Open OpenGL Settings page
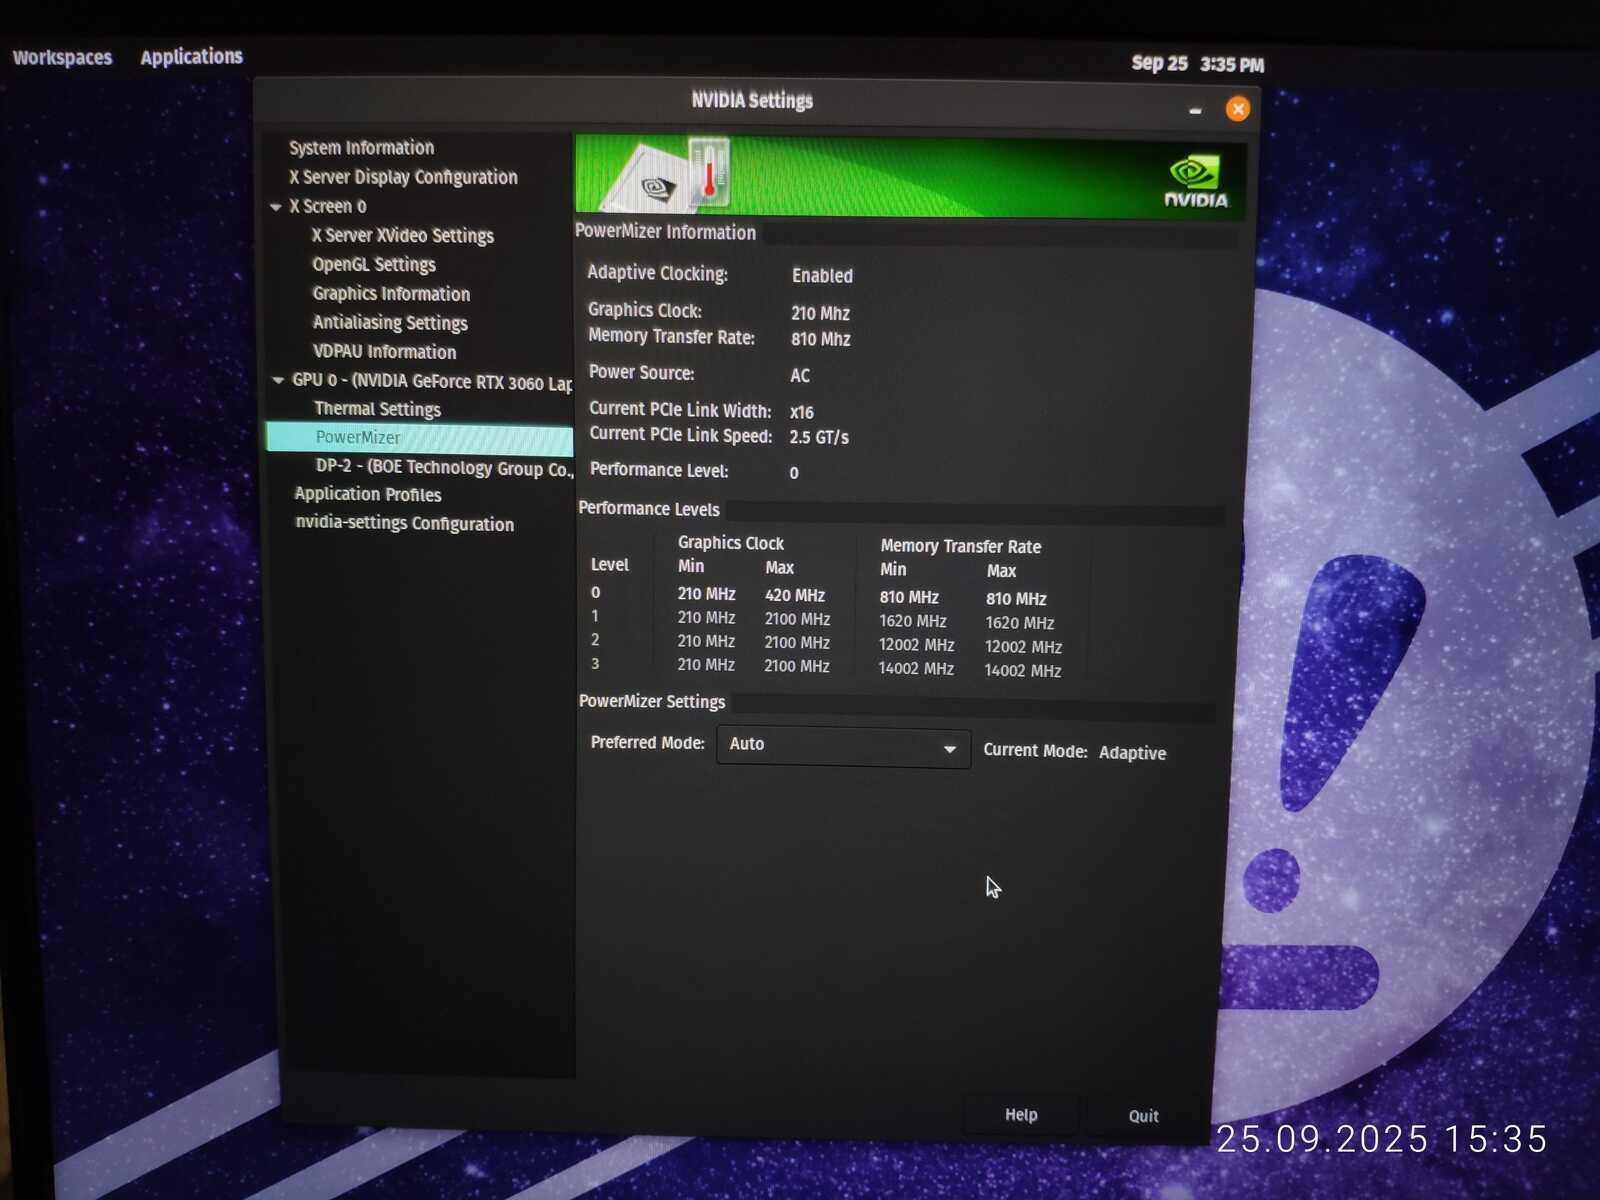The image size is (1600, 1200). [x=374, y=265]
